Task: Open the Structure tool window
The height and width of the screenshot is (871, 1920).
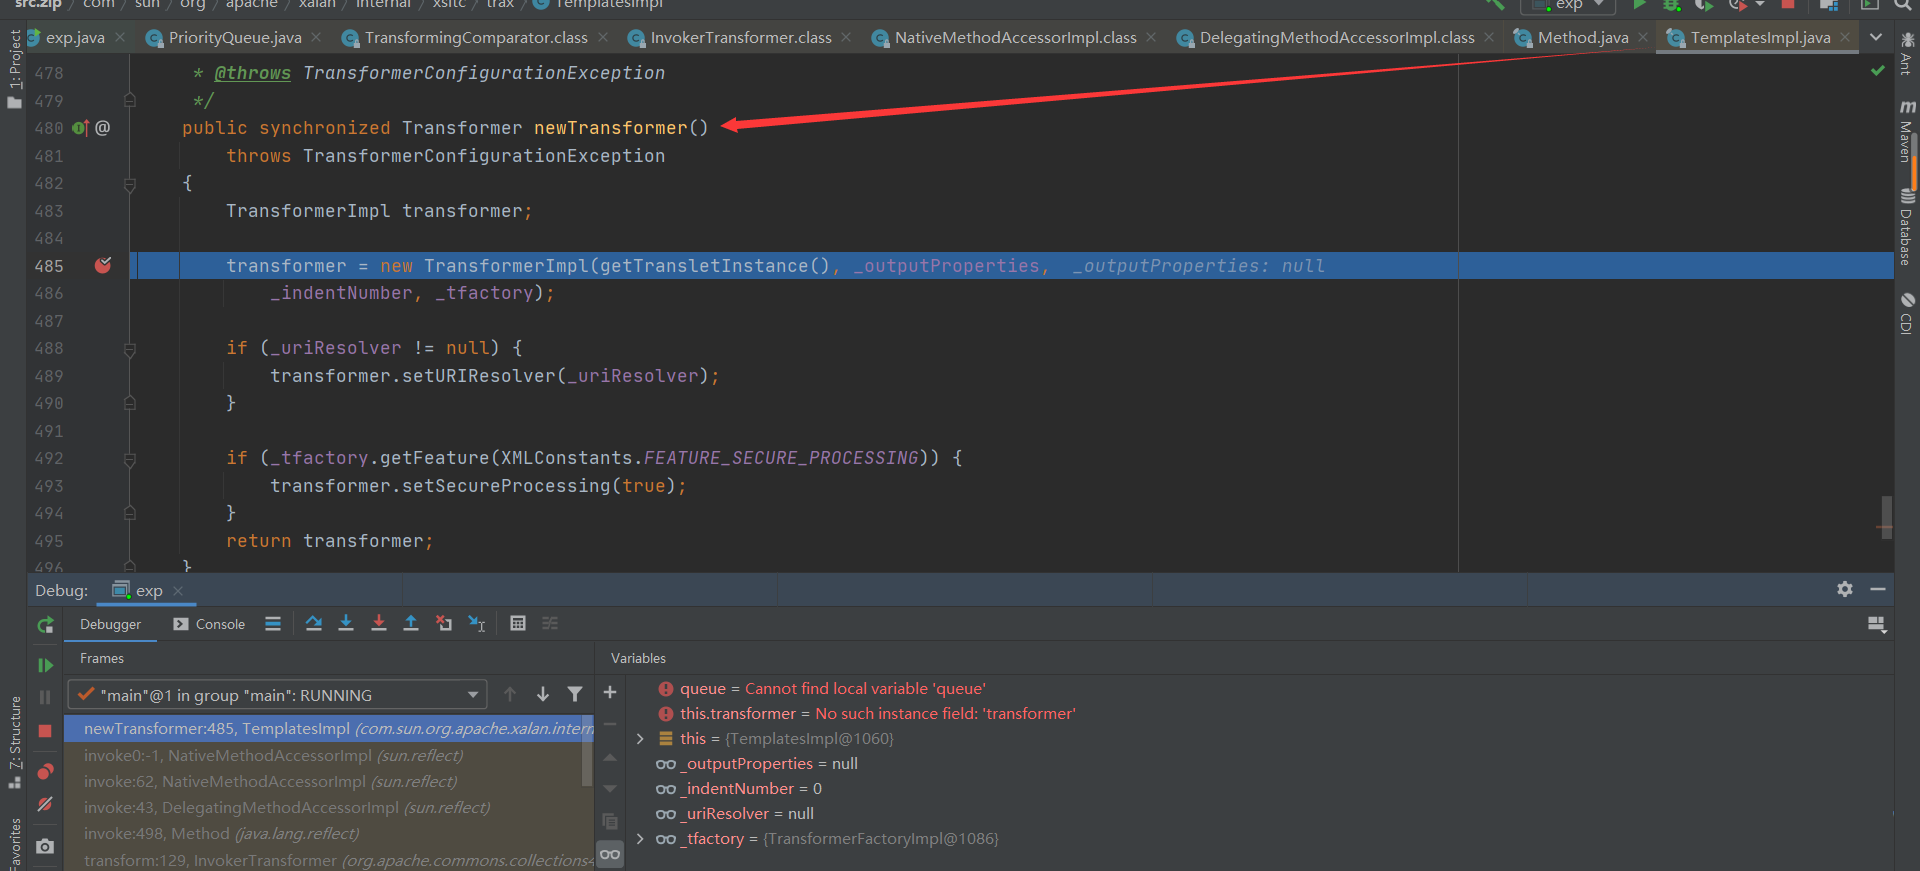Action: (15, 742)
